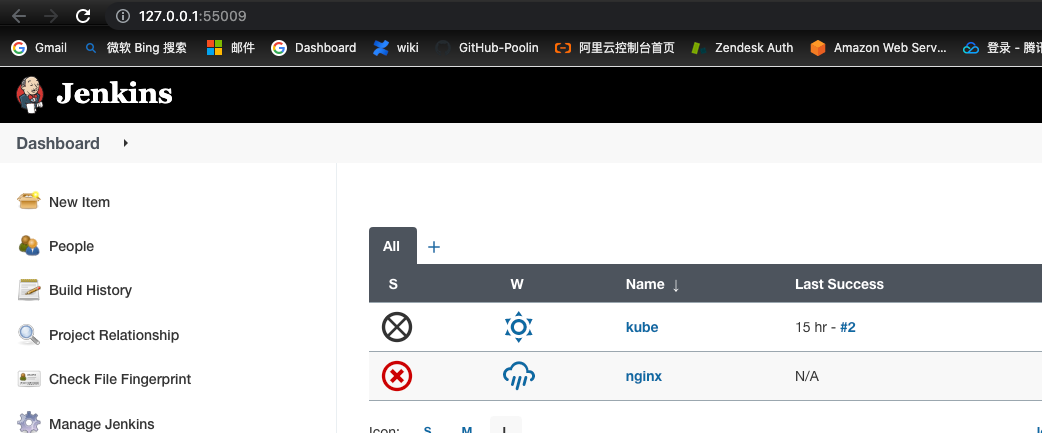Expand the Dashboard breadcrumb arrow menu
1042x433 pixels.
click(126, 143)
